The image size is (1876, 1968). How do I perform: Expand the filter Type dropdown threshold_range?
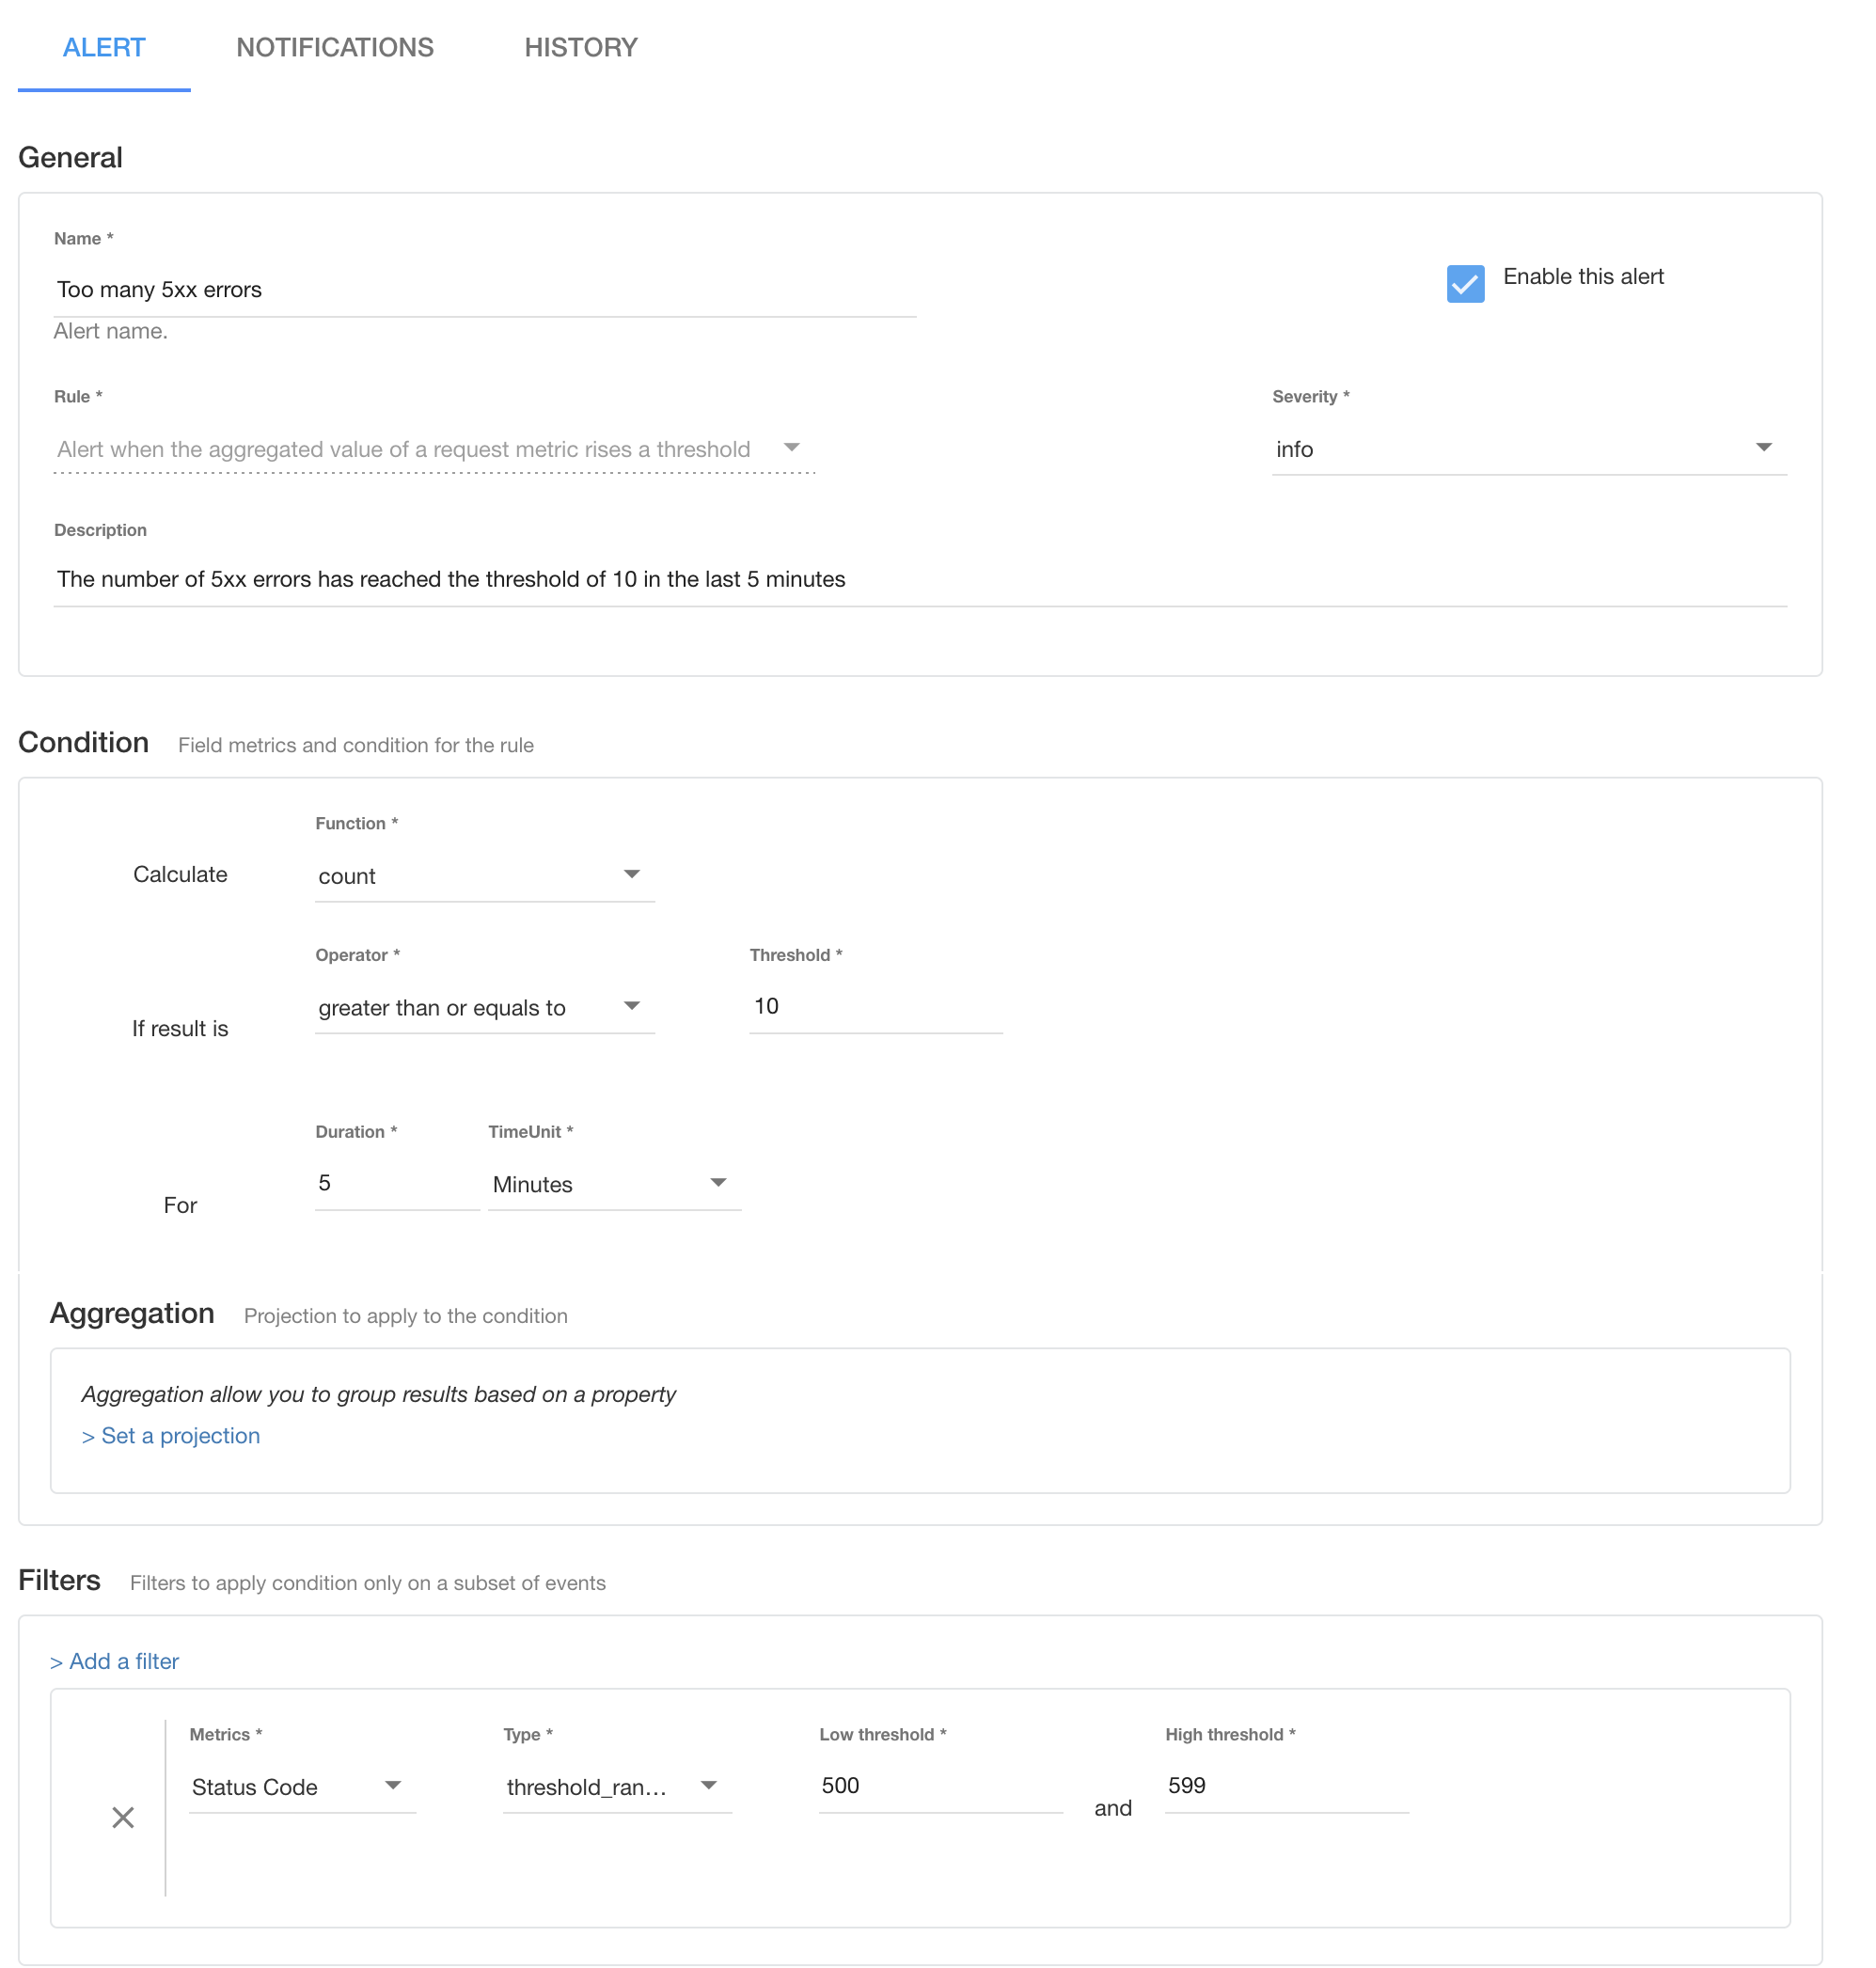coord(615,1787)
